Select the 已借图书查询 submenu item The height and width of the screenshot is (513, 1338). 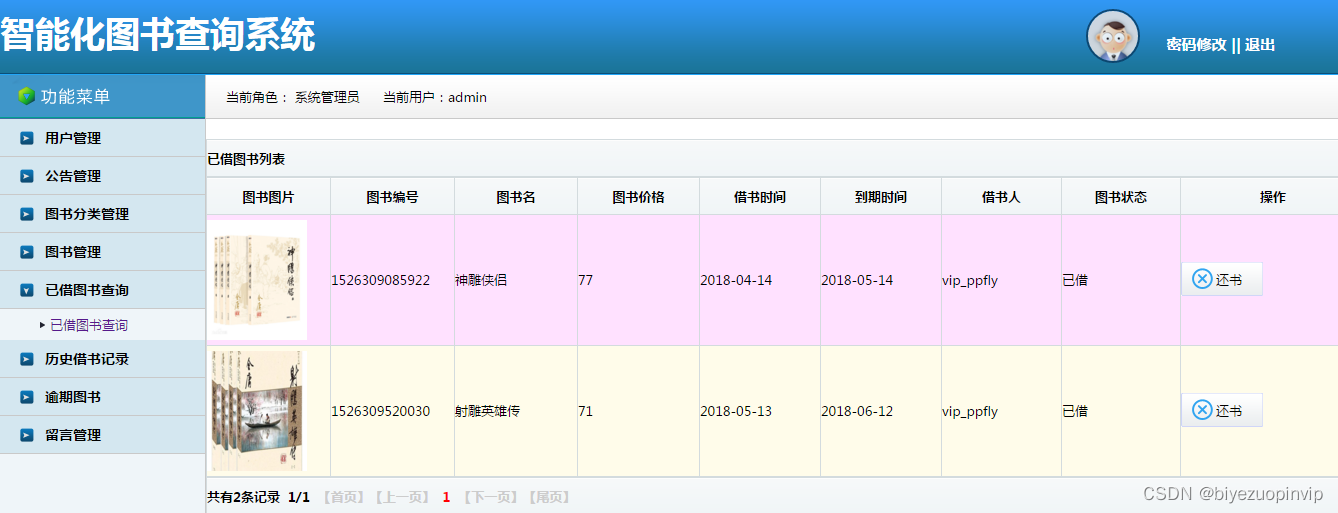tap(89, 325)
